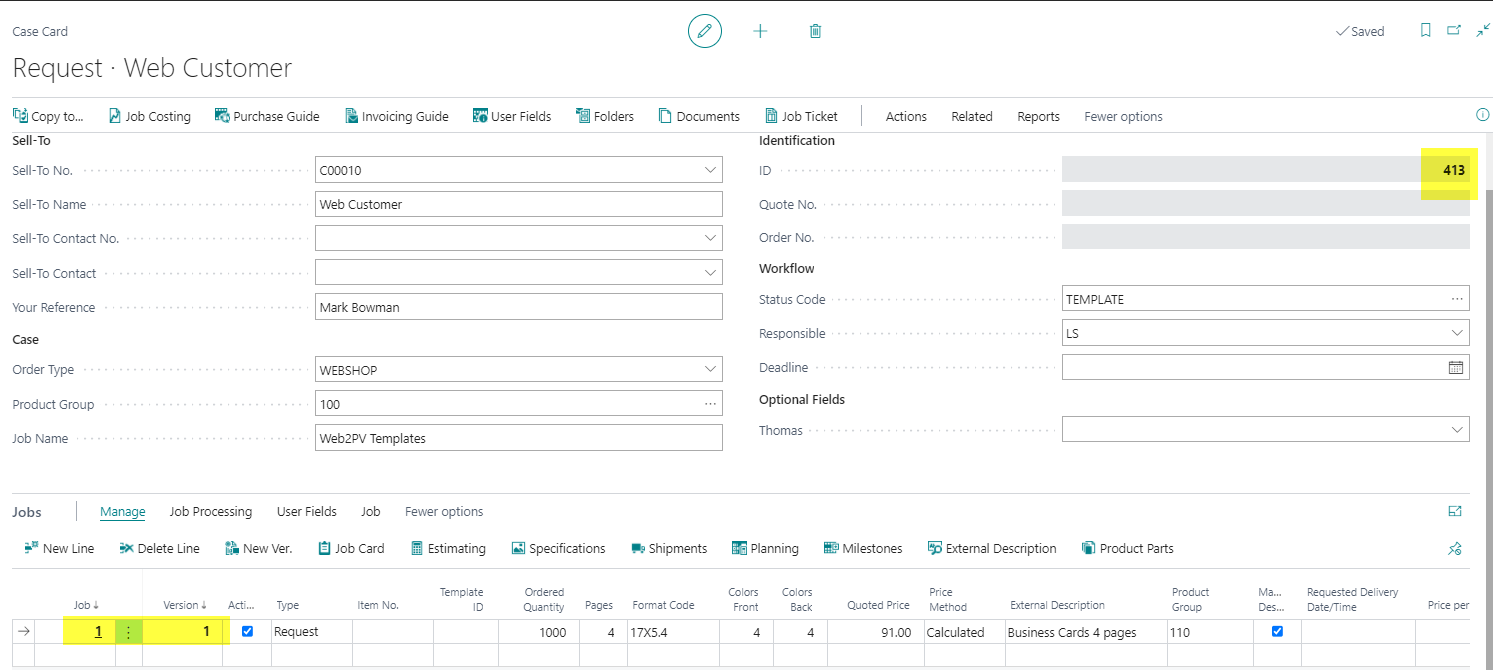Select the User Fields tab in Jobs
Viewport: 1493px width, 670px height.
tap(306, 511)
